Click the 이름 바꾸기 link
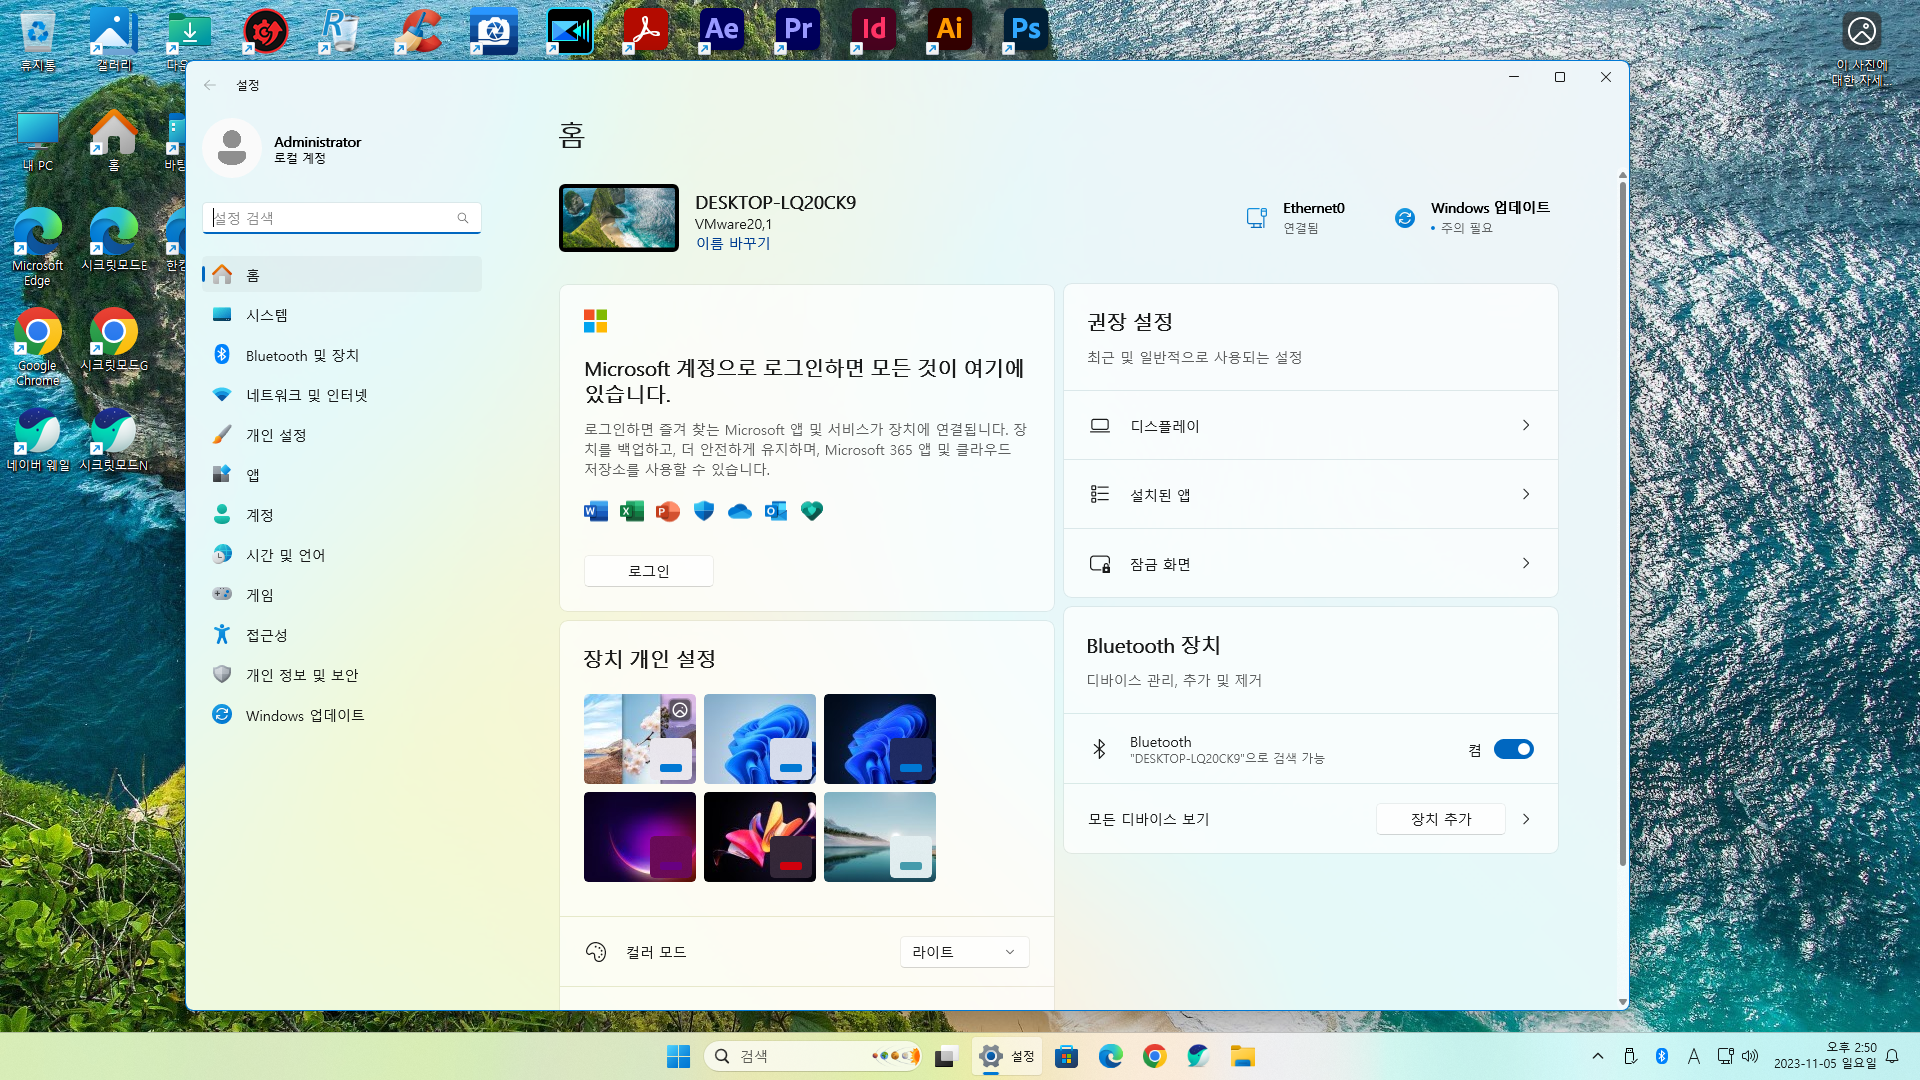The height and width of the screenshot is (1080, 1920). pos(733,243)
